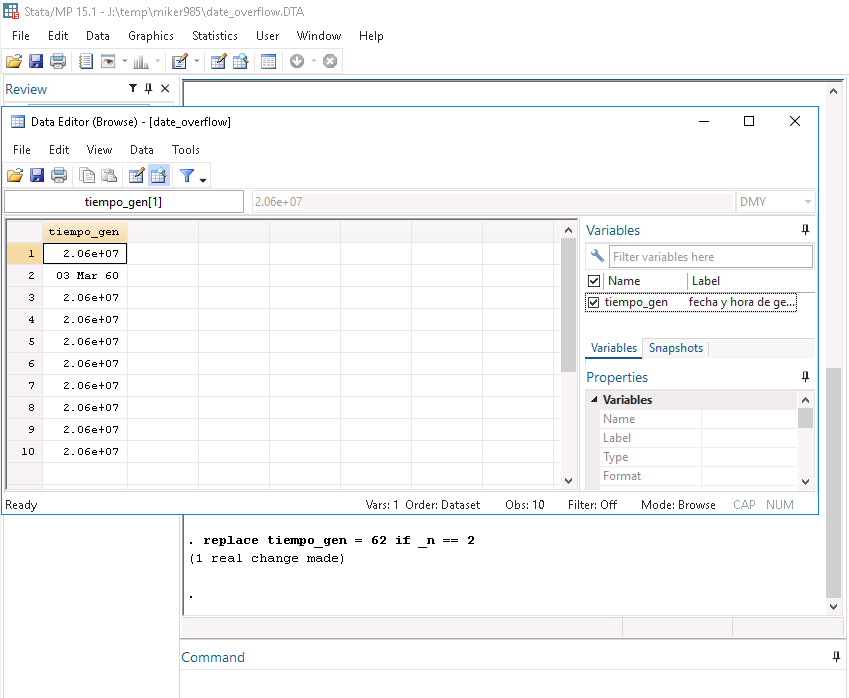The width and height of the screenshot is (849, 698).
Task: Switch to Edit mode icon in Data Editor
Action: coord(136,175)
